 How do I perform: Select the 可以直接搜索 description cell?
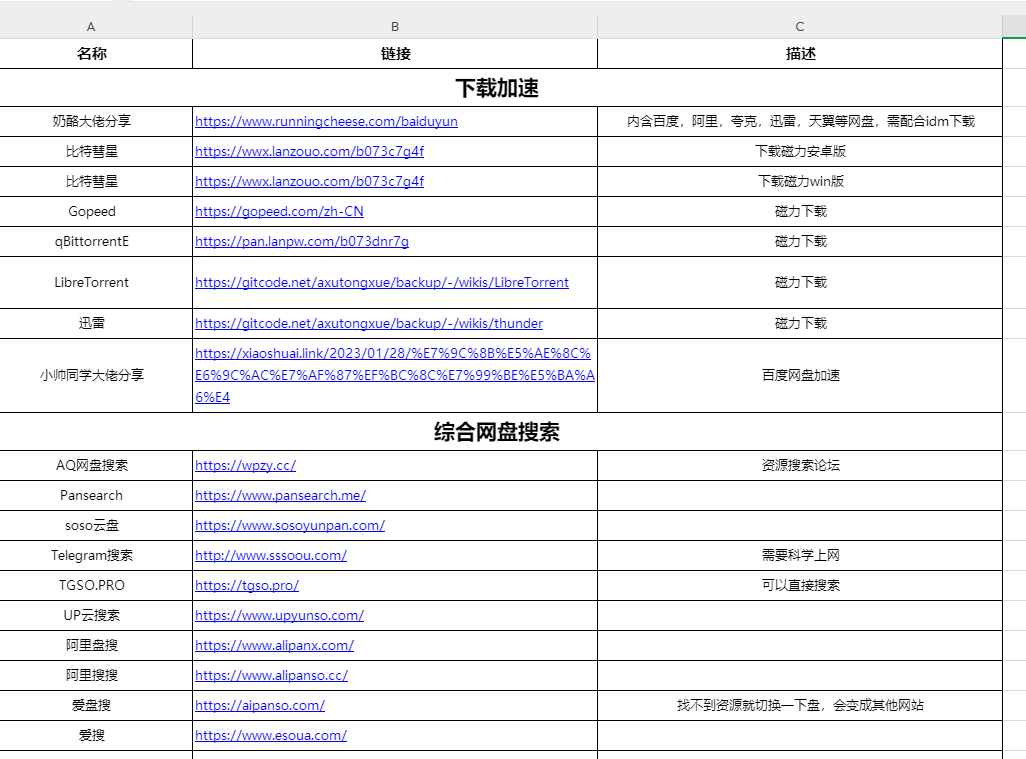pos(800,586)
